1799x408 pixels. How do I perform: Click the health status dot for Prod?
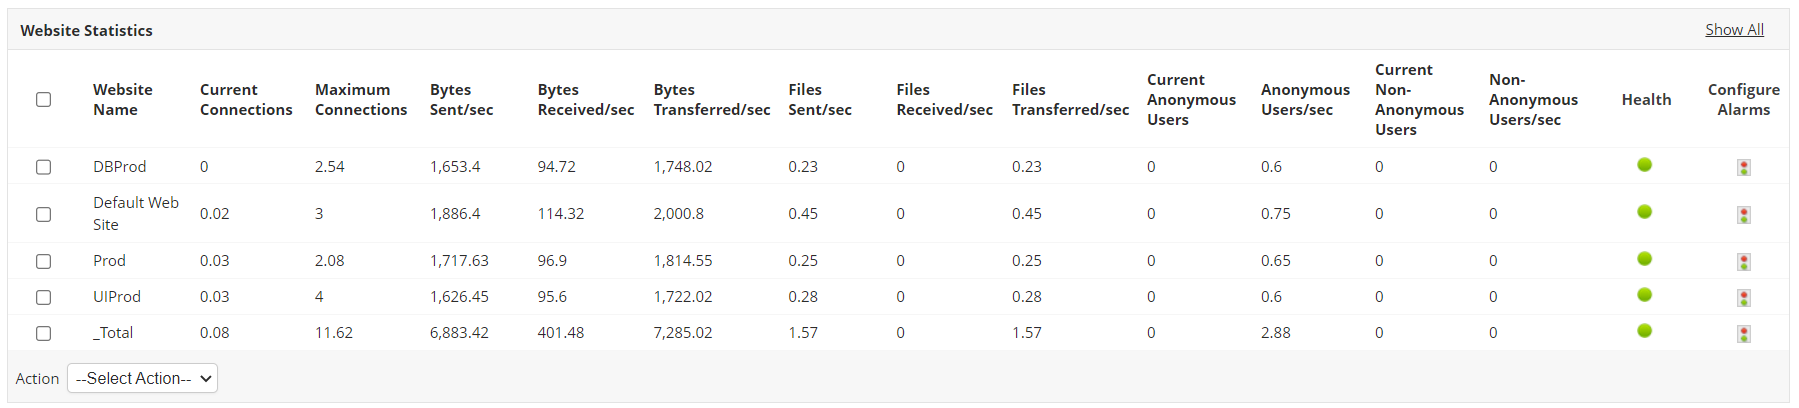coord(1644,259)
